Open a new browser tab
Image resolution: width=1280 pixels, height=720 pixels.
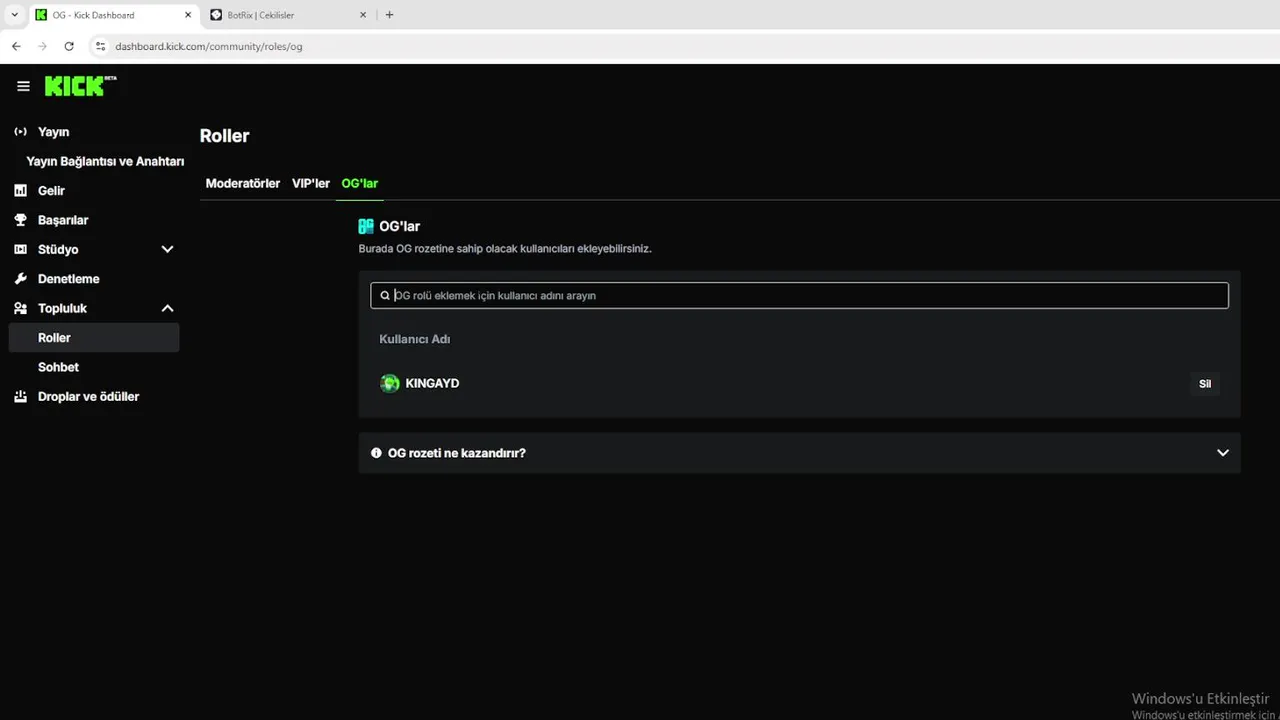pos(389,15)
